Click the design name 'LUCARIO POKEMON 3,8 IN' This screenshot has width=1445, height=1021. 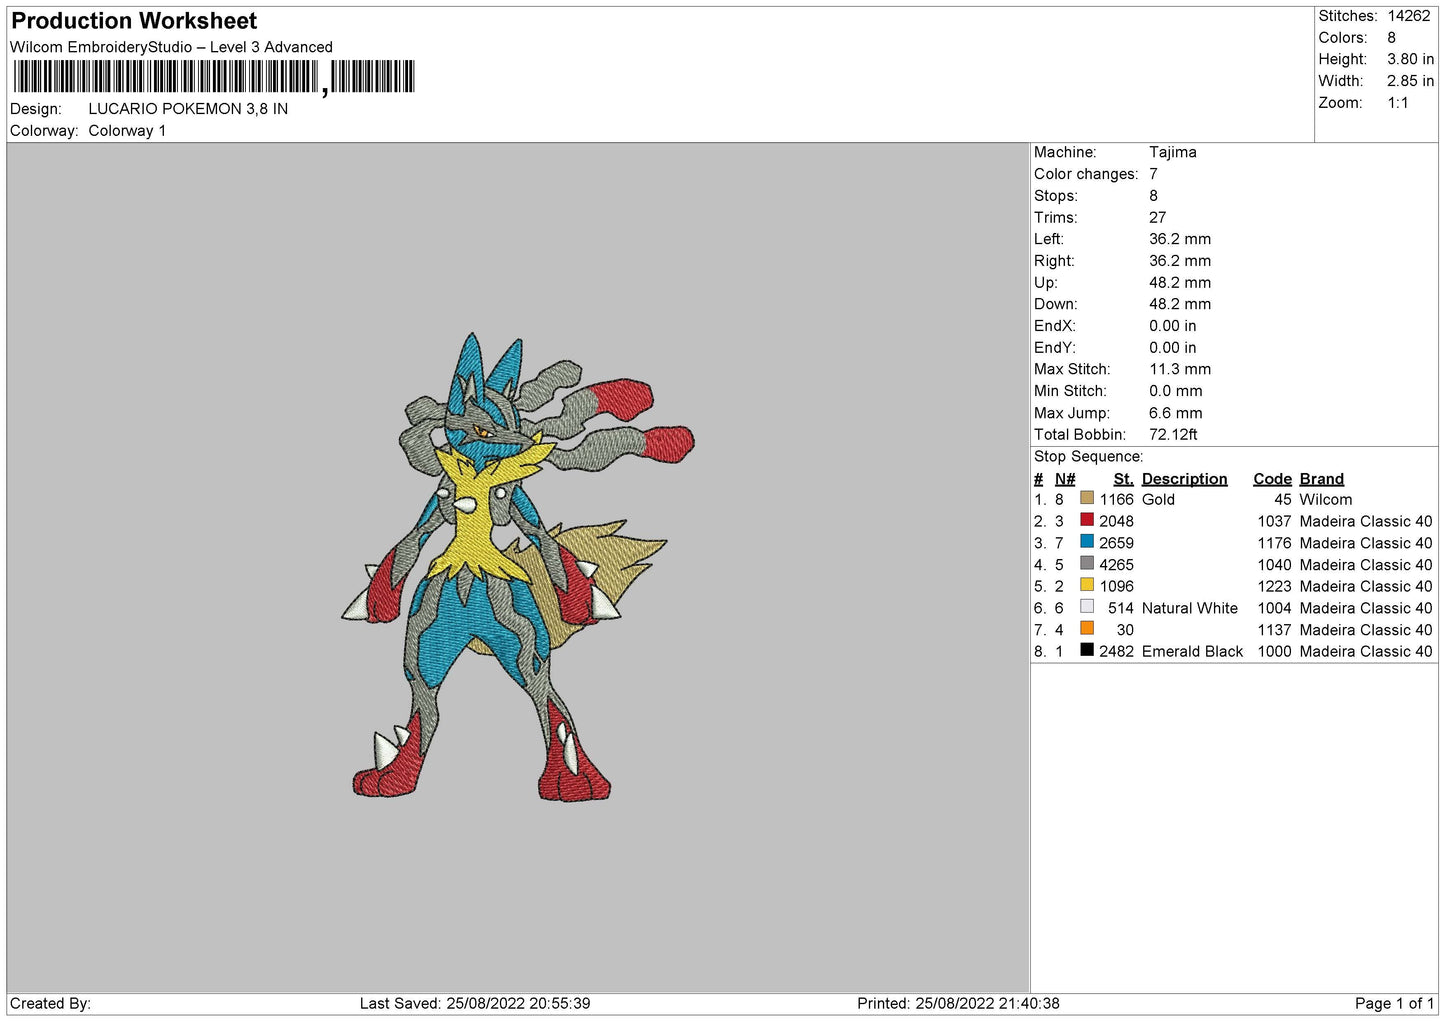[x=188, y=109]
